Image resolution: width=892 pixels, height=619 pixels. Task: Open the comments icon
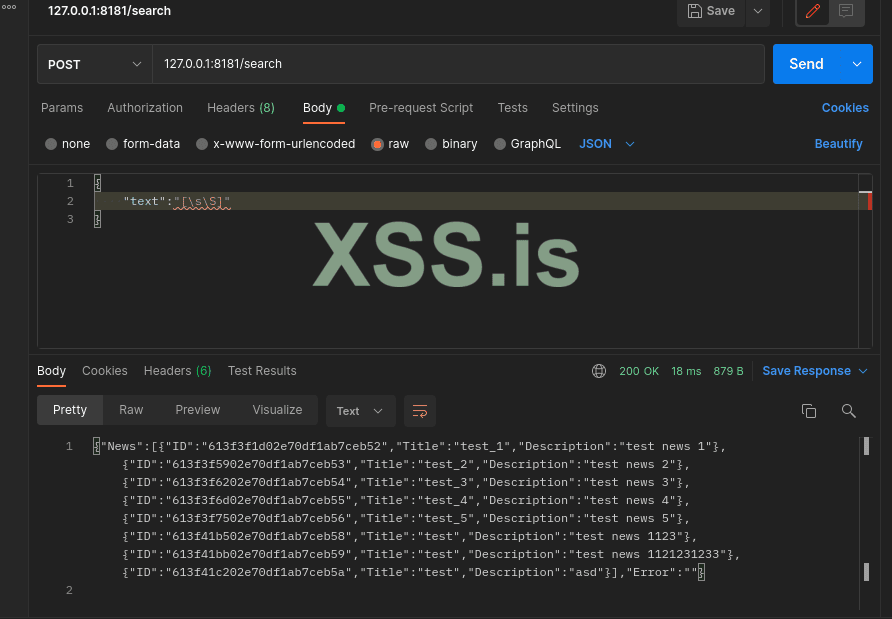point(846,11)
